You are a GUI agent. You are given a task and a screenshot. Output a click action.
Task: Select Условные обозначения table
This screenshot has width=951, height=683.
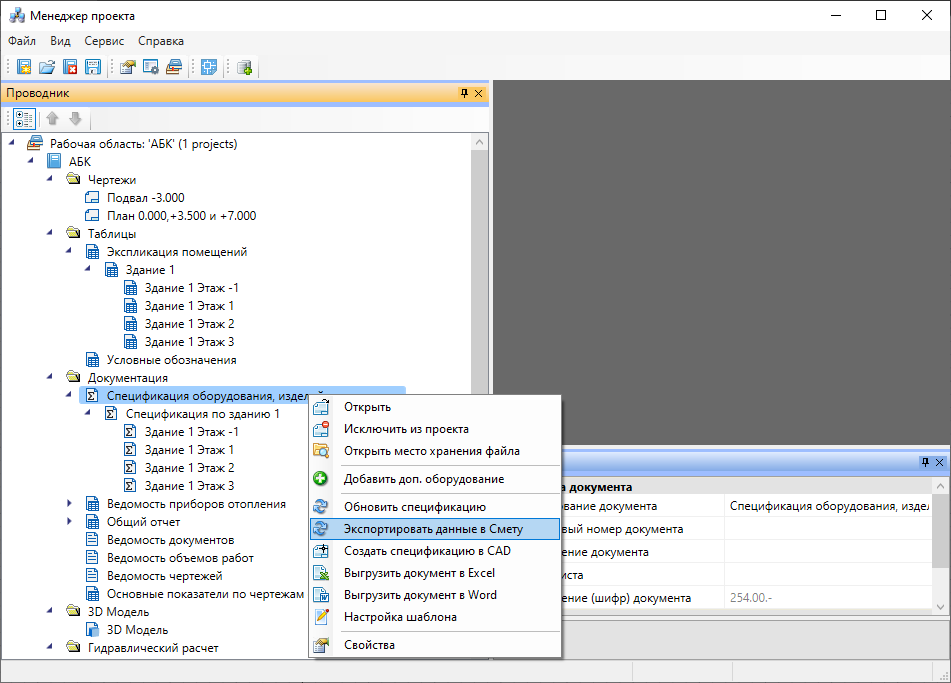click(172, 360)
